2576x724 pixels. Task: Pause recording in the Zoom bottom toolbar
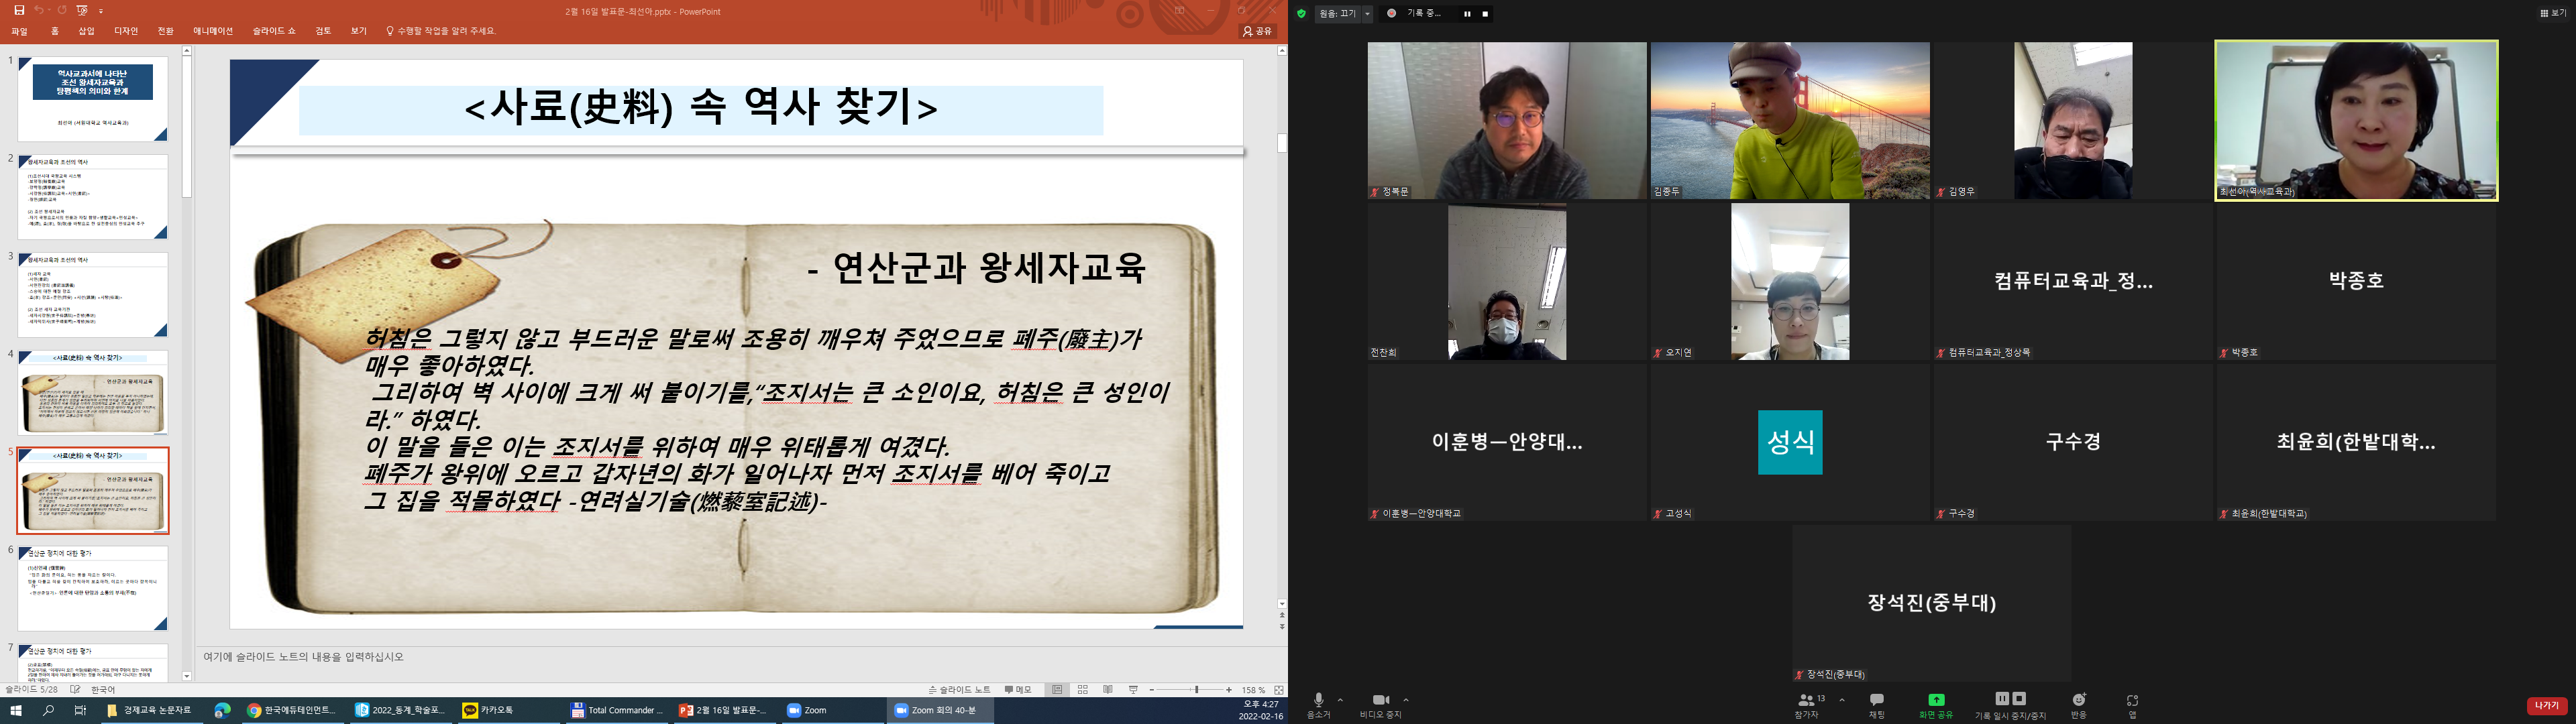pos(2002,699)
